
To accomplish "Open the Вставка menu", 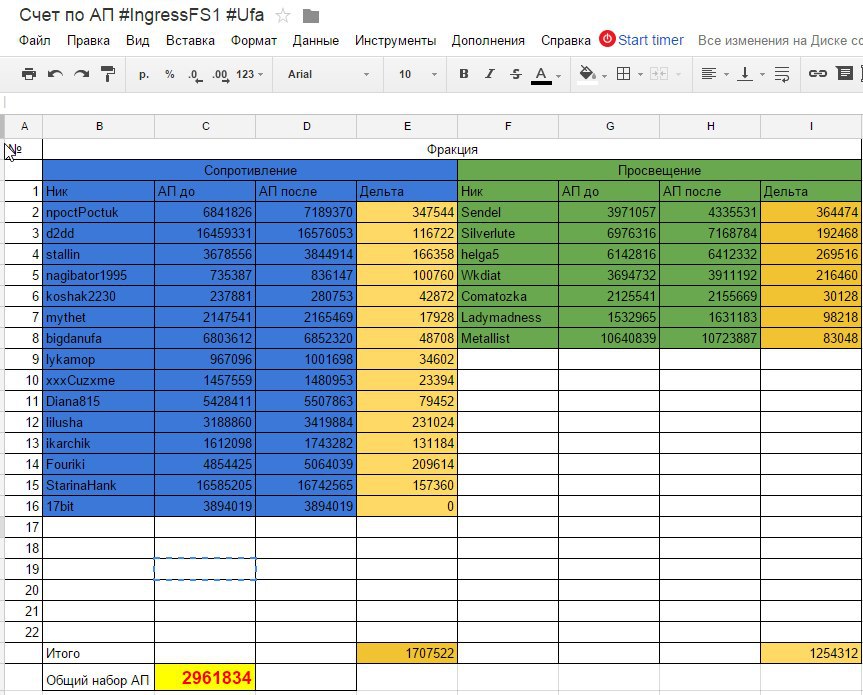I will [x=190, y=41].
